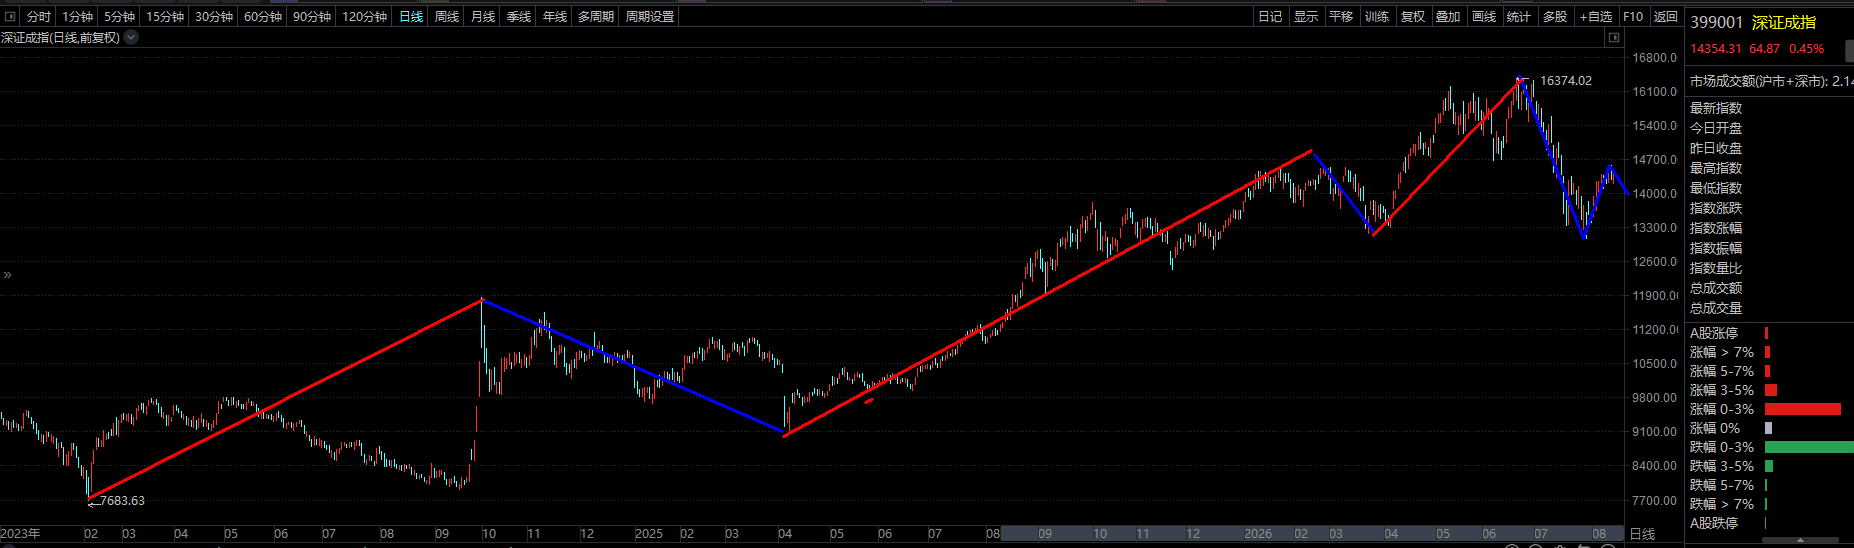Switch to the 年线 yearly chart
Viewport: 1854px width, 548px height.
coord(555,17)
